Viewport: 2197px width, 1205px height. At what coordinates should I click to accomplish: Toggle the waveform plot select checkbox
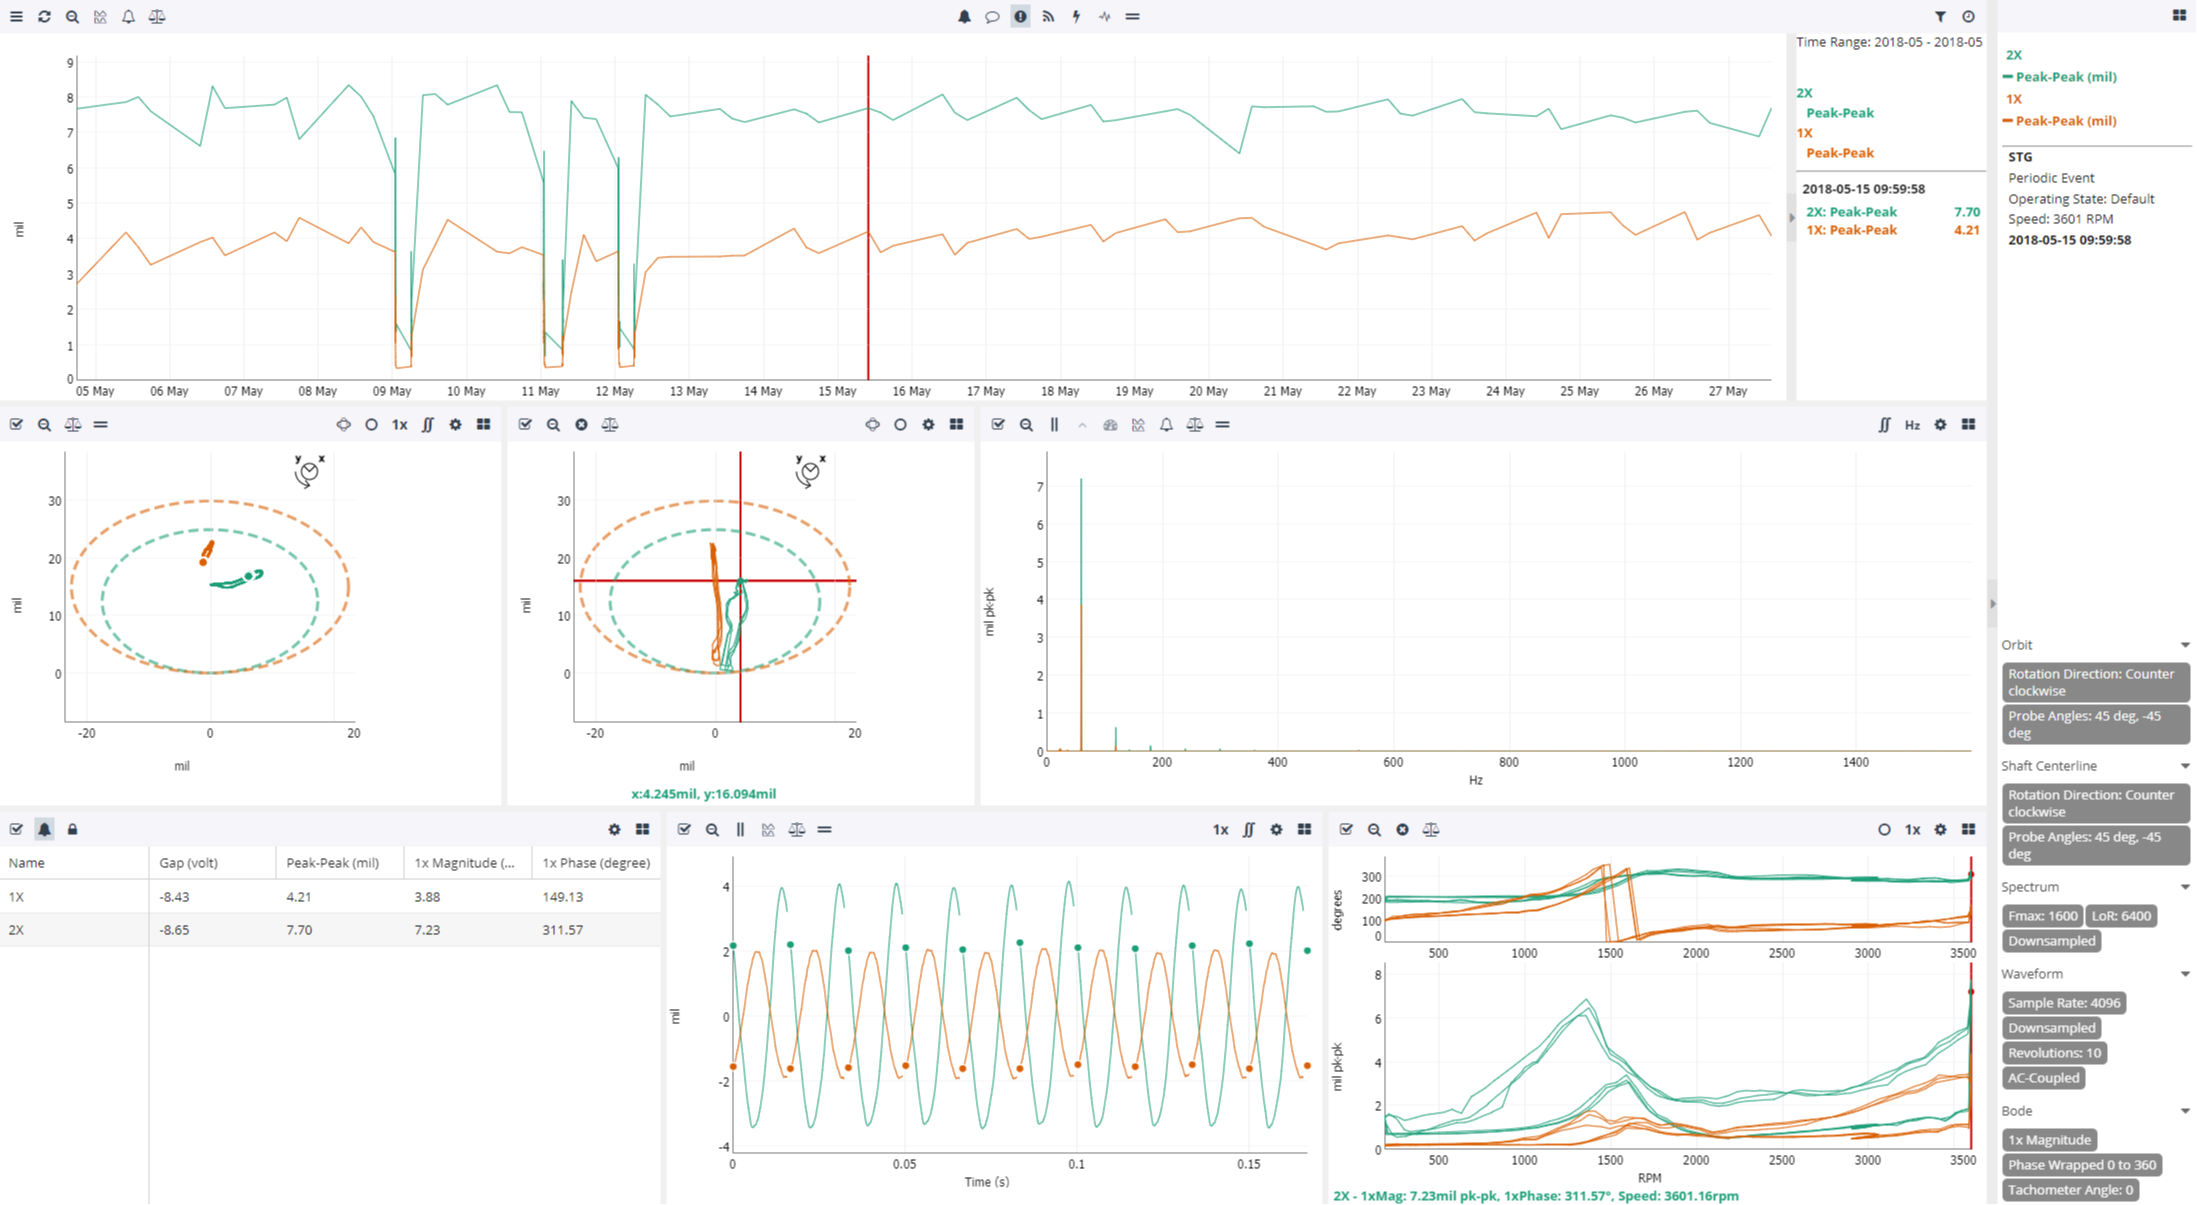click(x=684, y=829)
